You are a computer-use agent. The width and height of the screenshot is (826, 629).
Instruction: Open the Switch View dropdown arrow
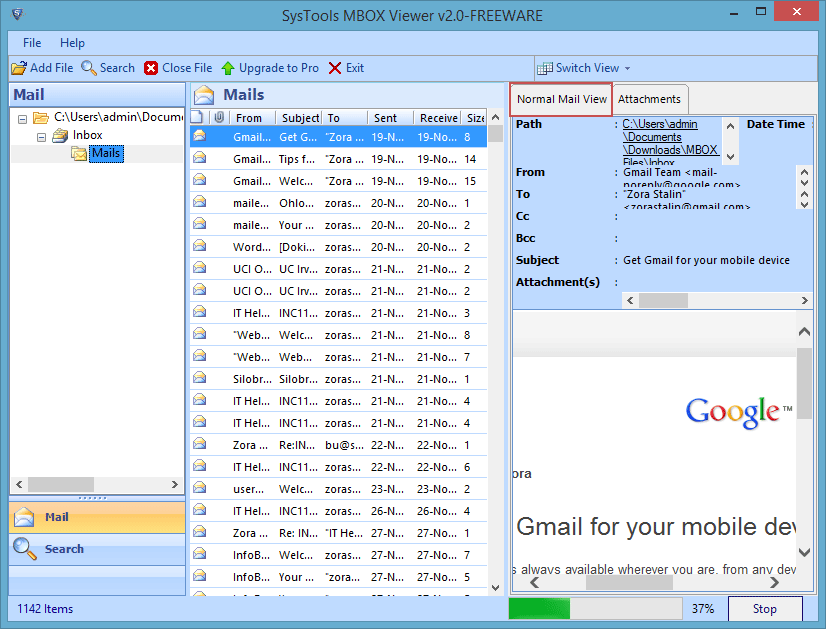(x=627, y=68)
